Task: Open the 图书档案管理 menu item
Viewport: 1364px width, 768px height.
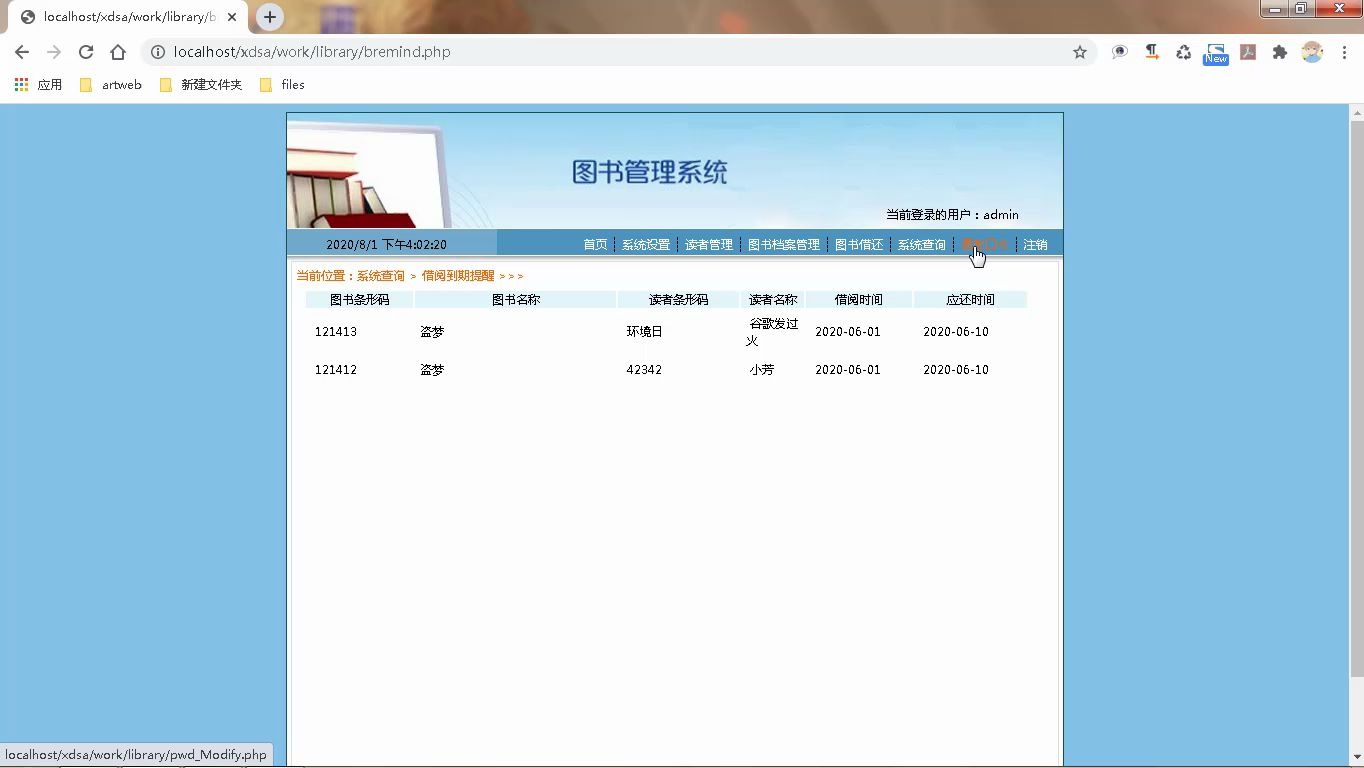Action: (x=783, y=243)
